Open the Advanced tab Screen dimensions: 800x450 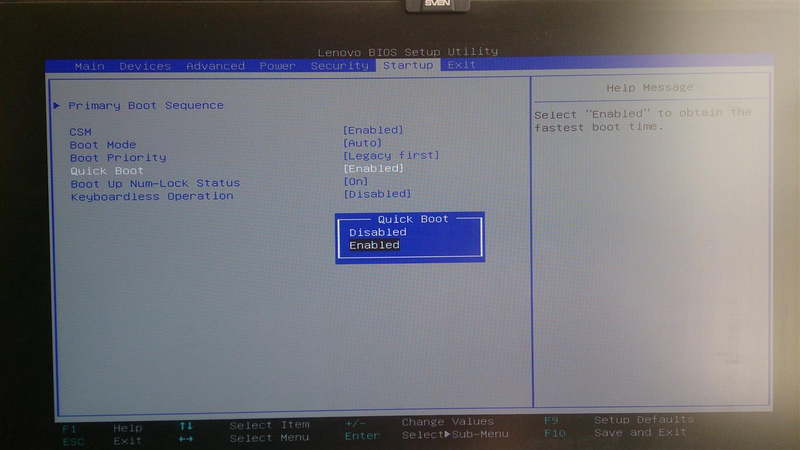point(215,66)
